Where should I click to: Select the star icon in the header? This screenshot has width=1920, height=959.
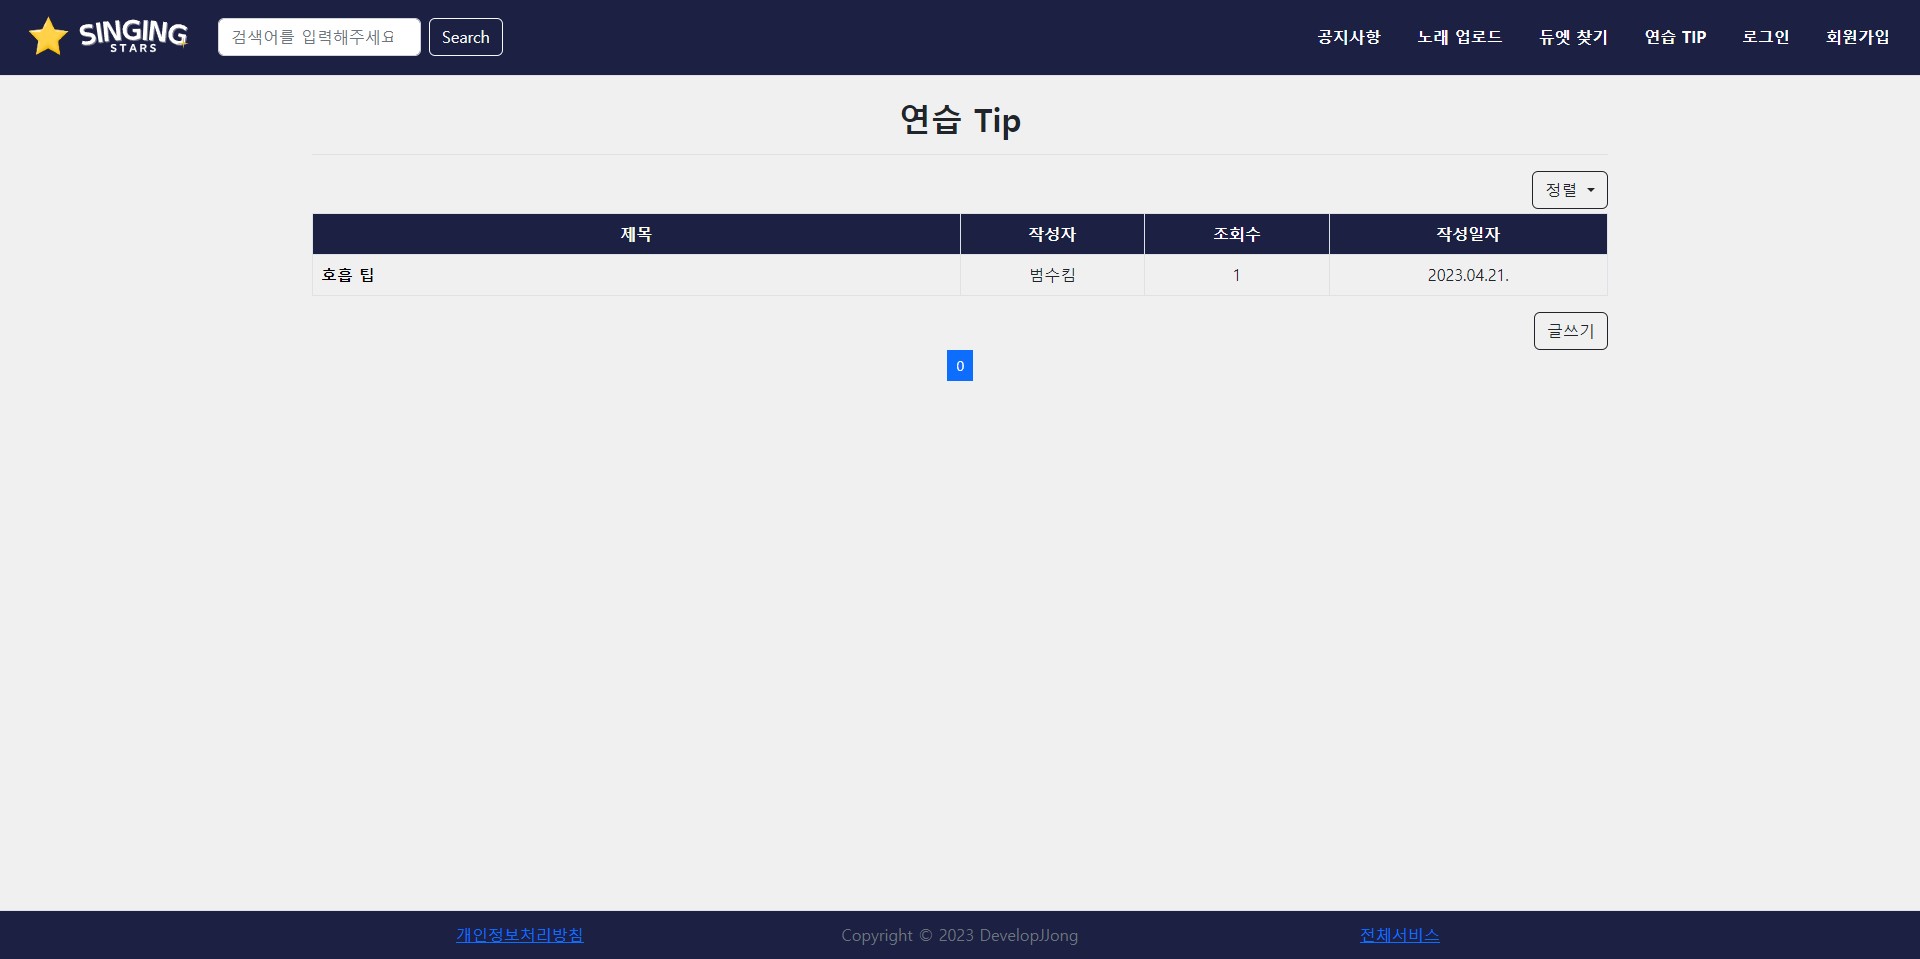[47, 35]
